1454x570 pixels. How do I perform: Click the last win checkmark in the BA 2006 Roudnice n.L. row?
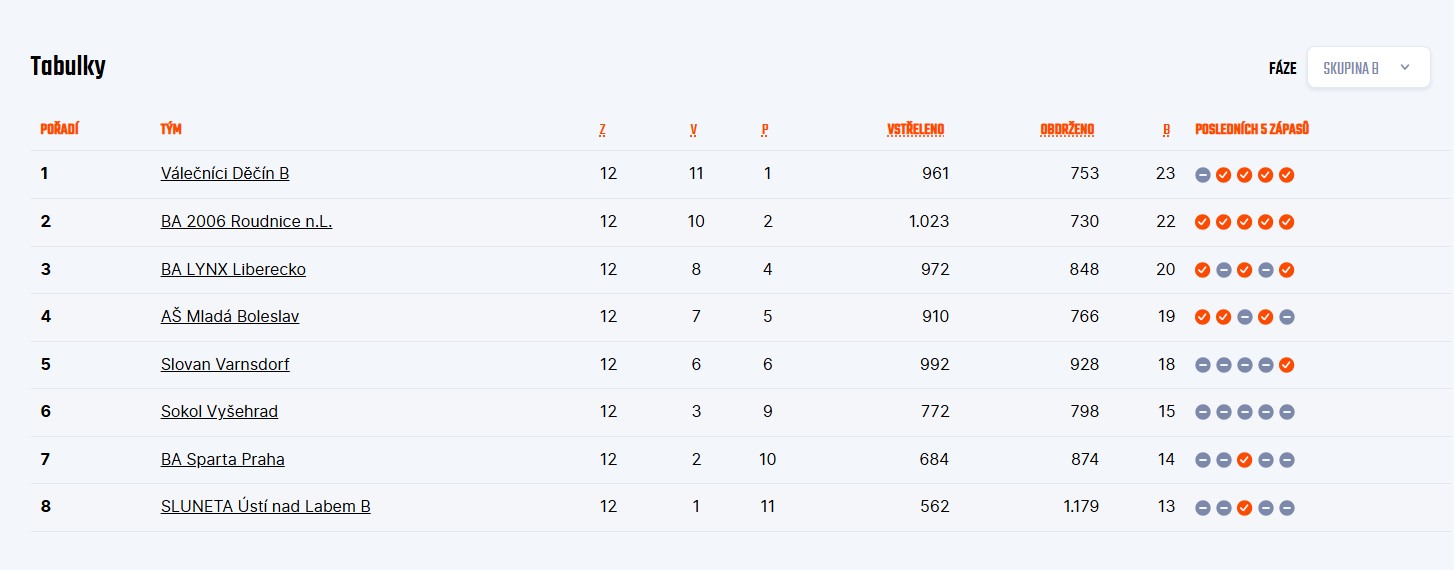1287,222
